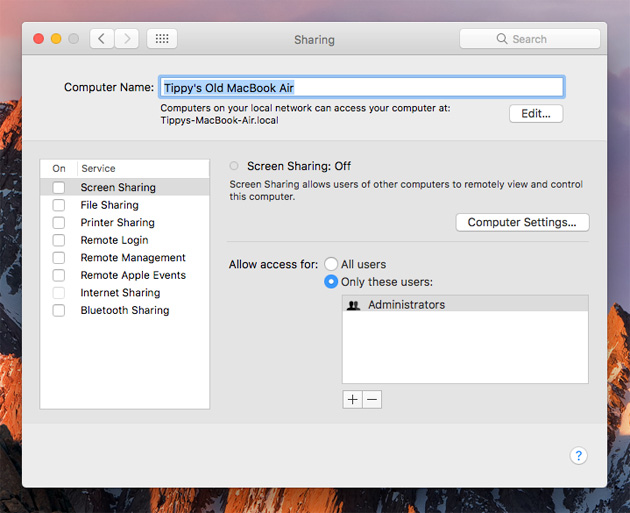Enable the Screen Sharing checkbox
Image resolution: width=630 pixels, height=513 pixels.
(x=59, y=187)
